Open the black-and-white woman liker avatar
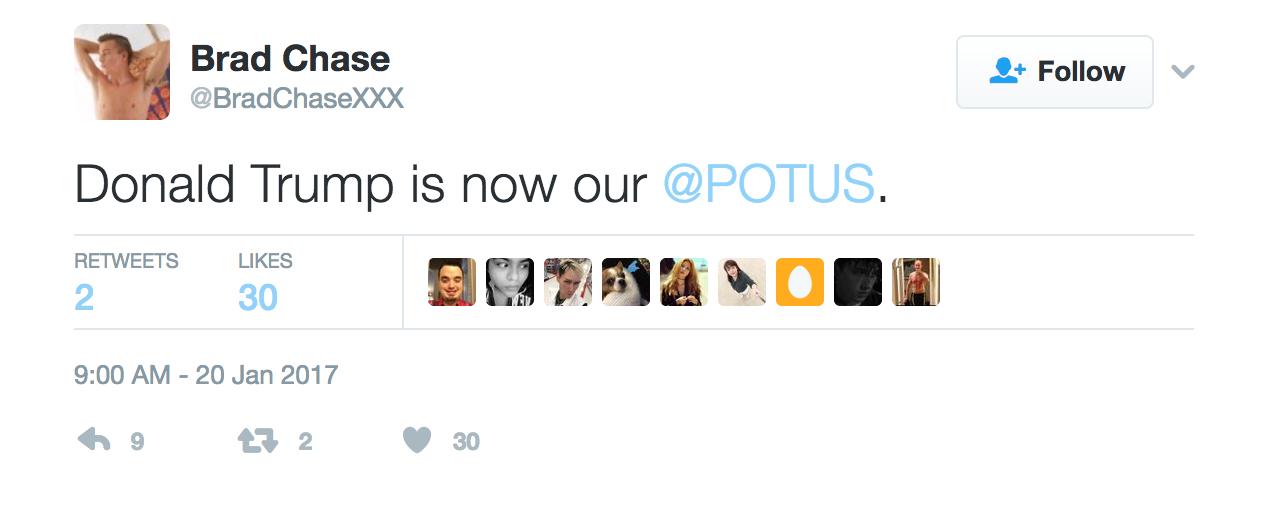This screenshot has width=1268, height=518. point(510,282)
